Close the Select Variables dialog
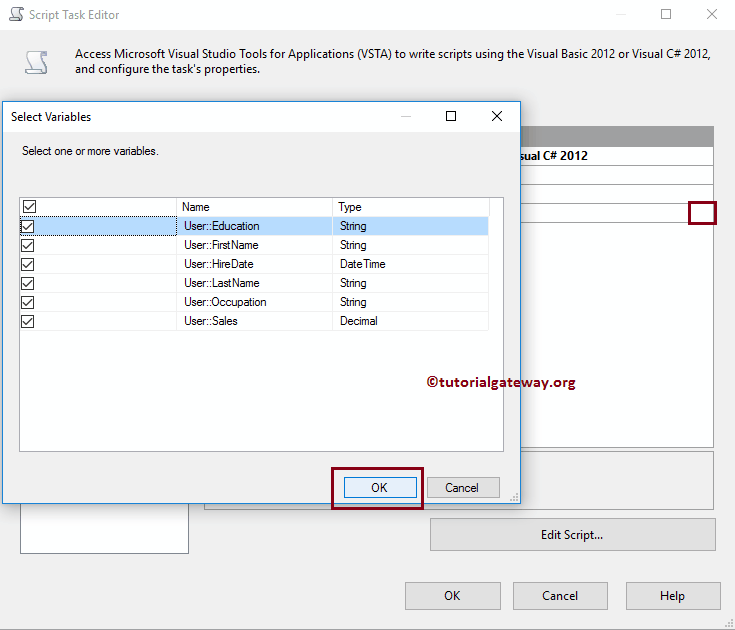This screenshot has height=630, width=735. coord(497,116)
